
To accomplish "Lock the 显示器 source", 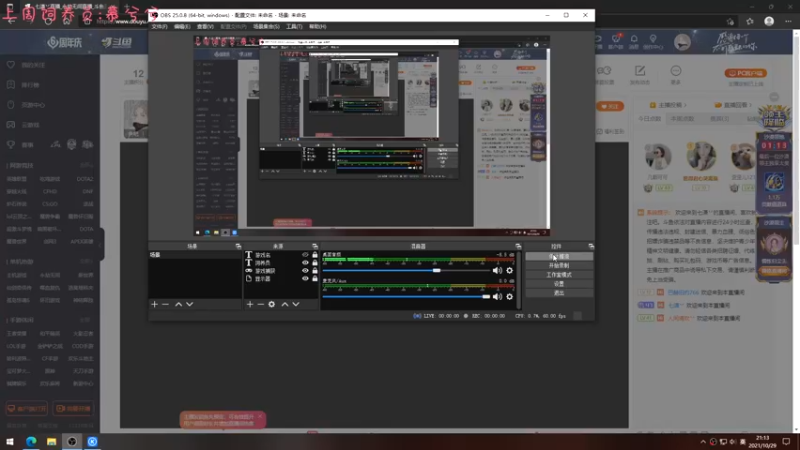I will pos(315,279).
